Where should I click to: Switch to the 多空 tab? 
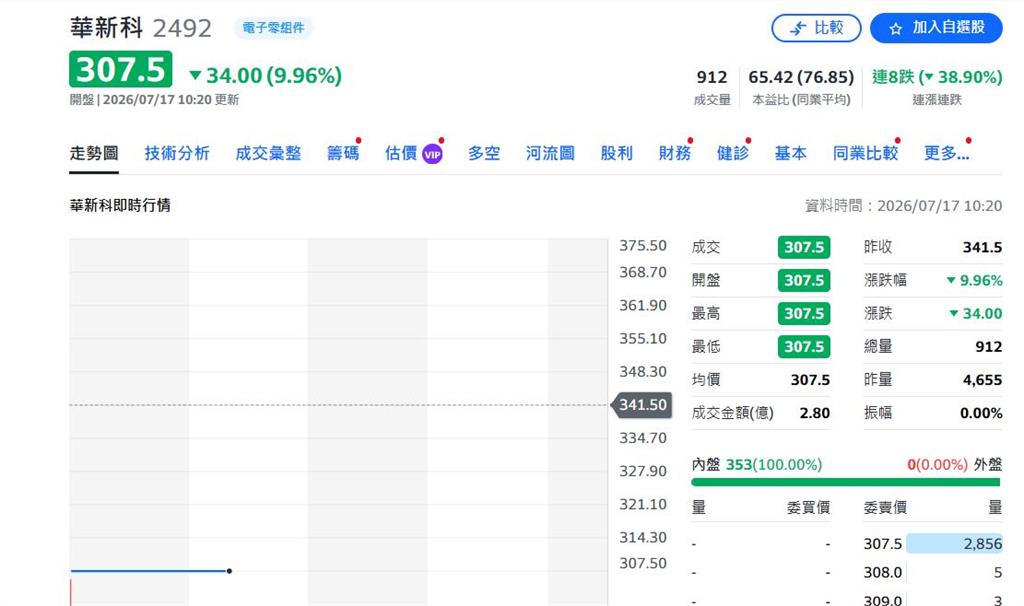point(484,153)
